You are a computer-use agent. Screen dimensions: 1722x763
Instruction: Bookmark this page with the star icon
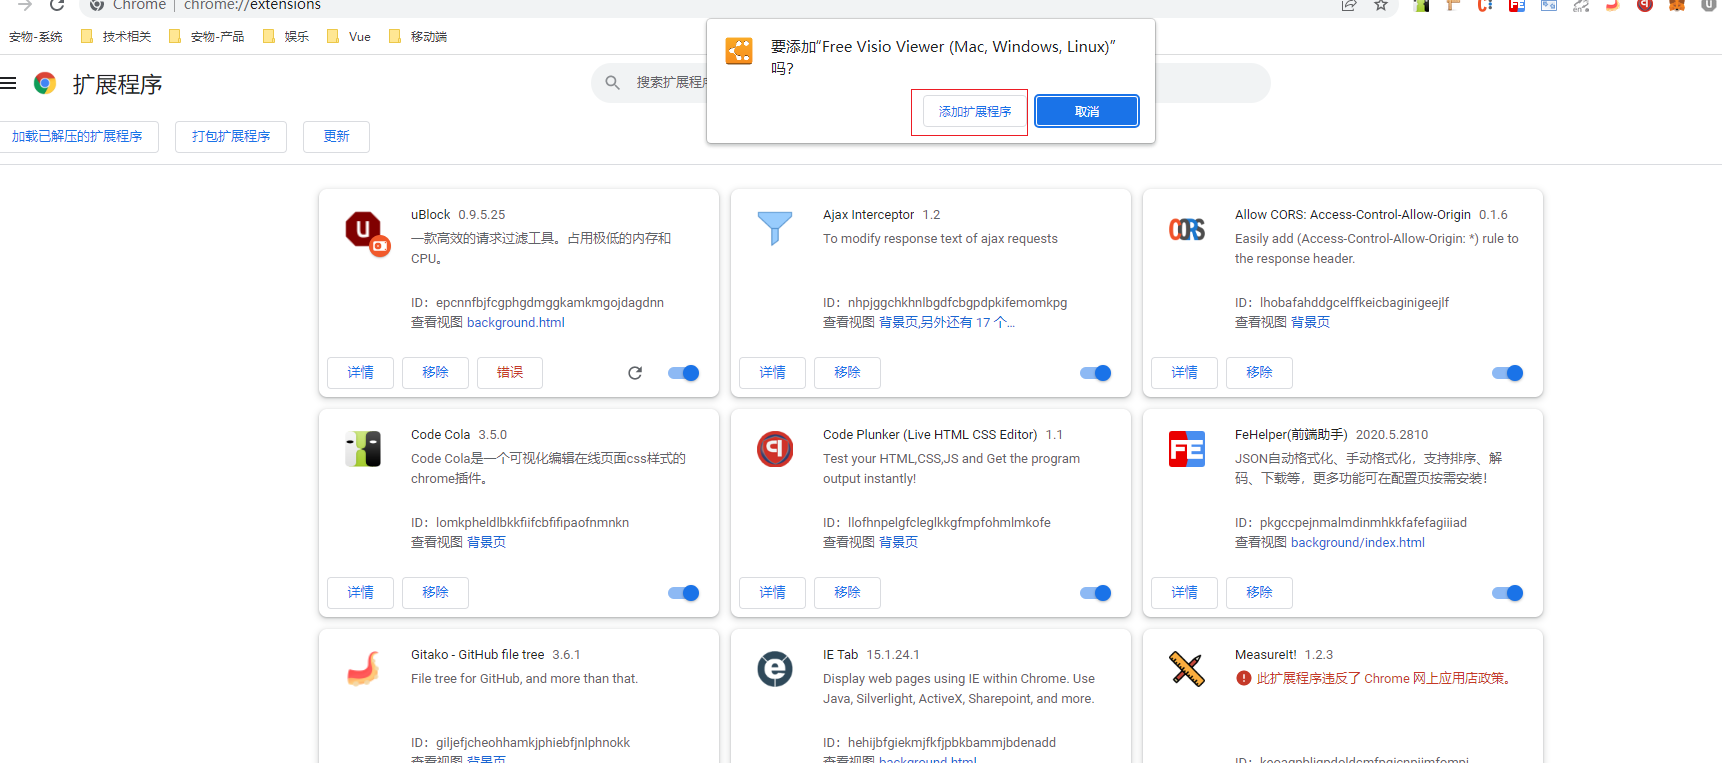pos(1381,5)
